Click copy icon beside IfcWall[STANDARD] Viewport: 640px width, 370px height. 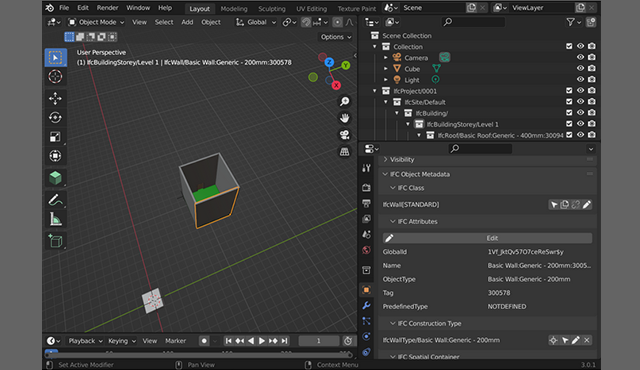[x=565, y=204]
